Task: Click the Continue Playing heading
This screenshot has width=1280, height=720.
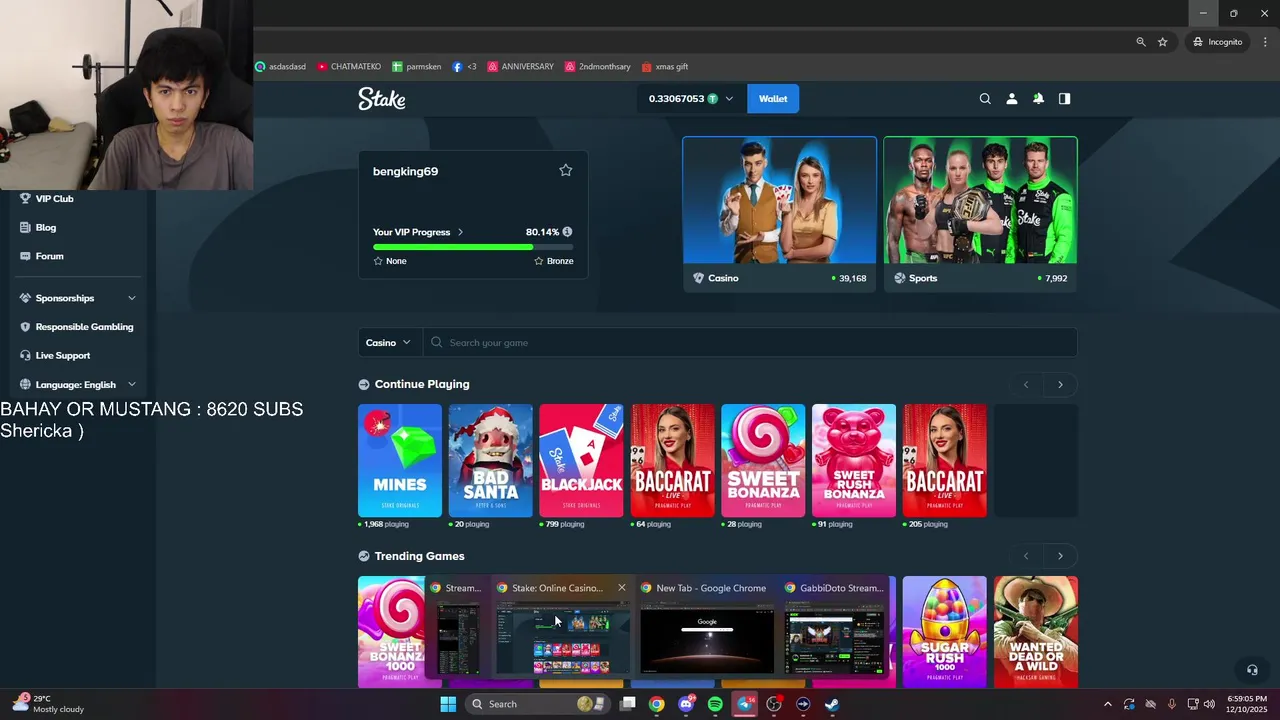Action: (x=422, y=384)
